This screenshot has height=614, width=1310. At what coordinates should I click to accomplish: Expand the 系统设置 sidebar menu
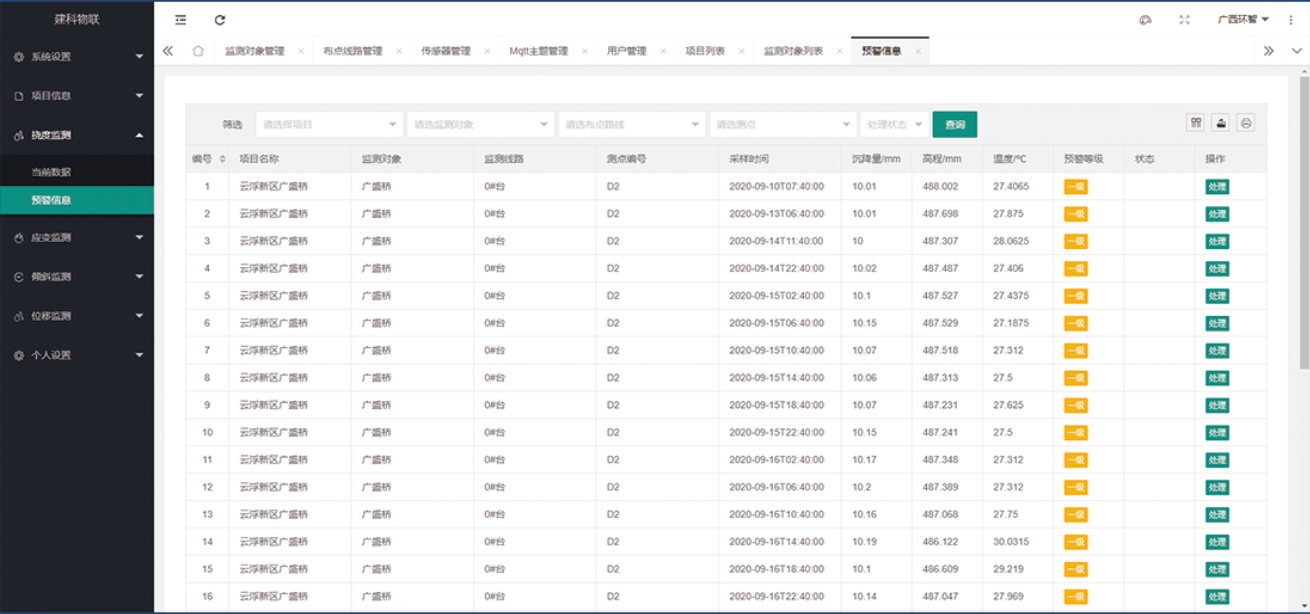pyautogui.click(x=77, y=57)
